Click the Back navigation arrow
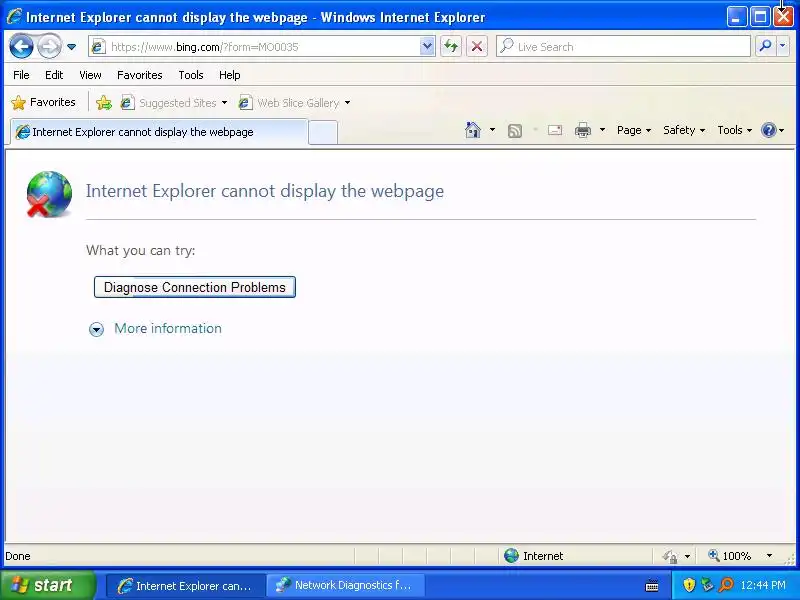800x600 pixels. 21,47
